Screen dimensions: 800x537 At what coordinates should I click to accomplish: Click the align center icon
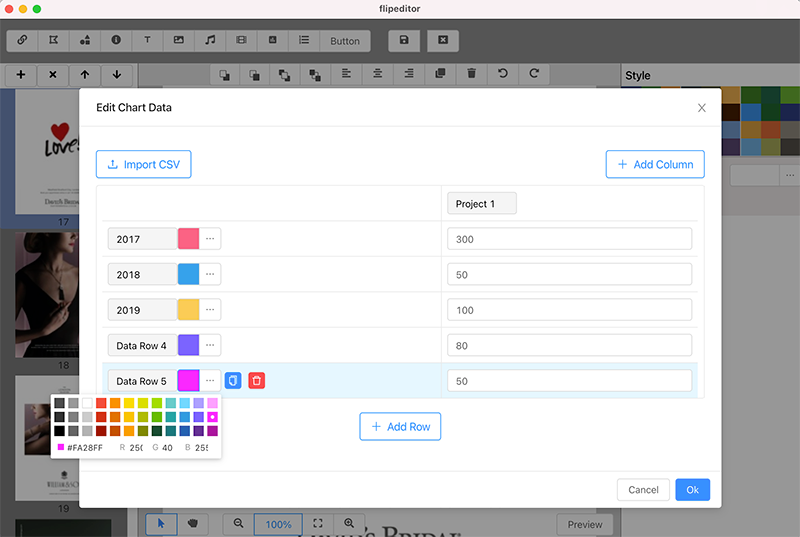click(x=378, y=74)
